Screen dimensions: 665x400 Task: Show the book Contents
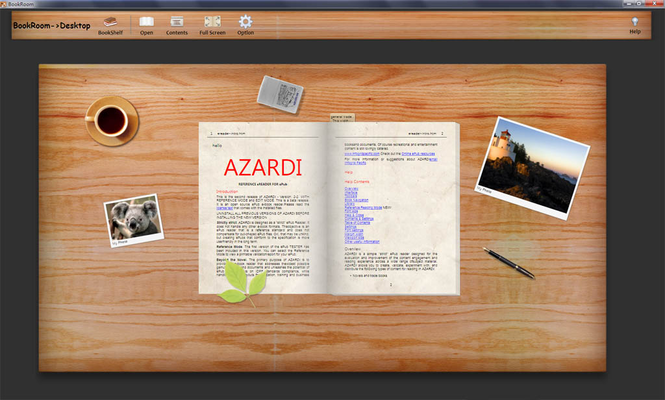point(177,26)
